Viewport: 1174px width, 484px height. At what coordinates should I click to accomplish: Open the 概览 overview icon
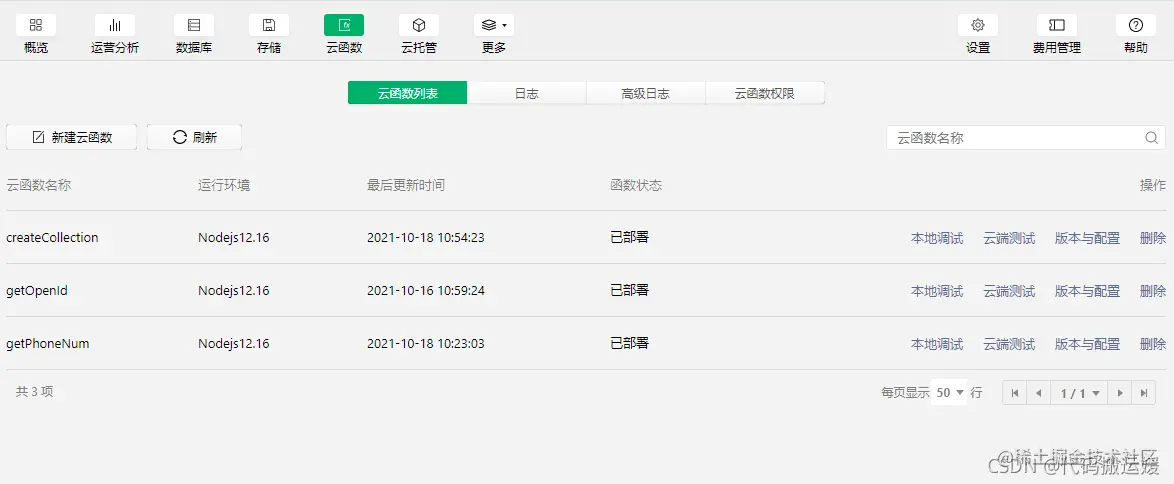click(36, 25)
